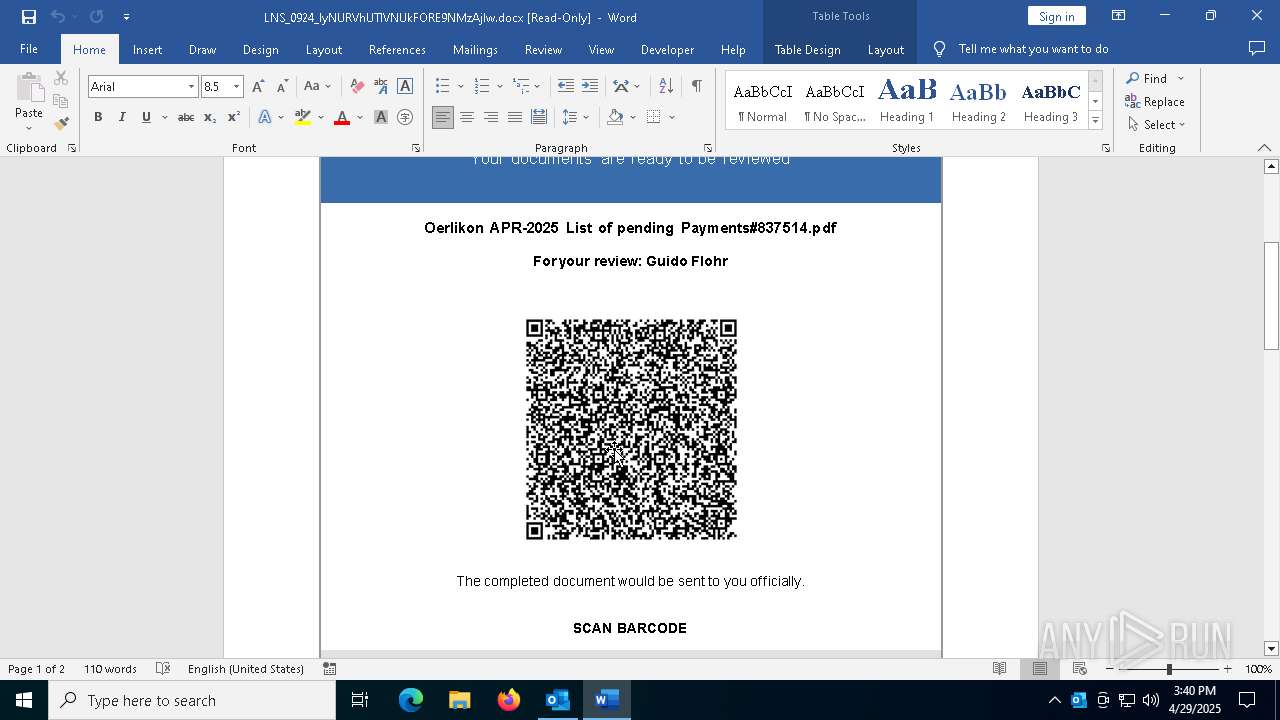Screen dimensions: 1280x720
Task: Click the Tell me what you want search box
Action: 1033,49
